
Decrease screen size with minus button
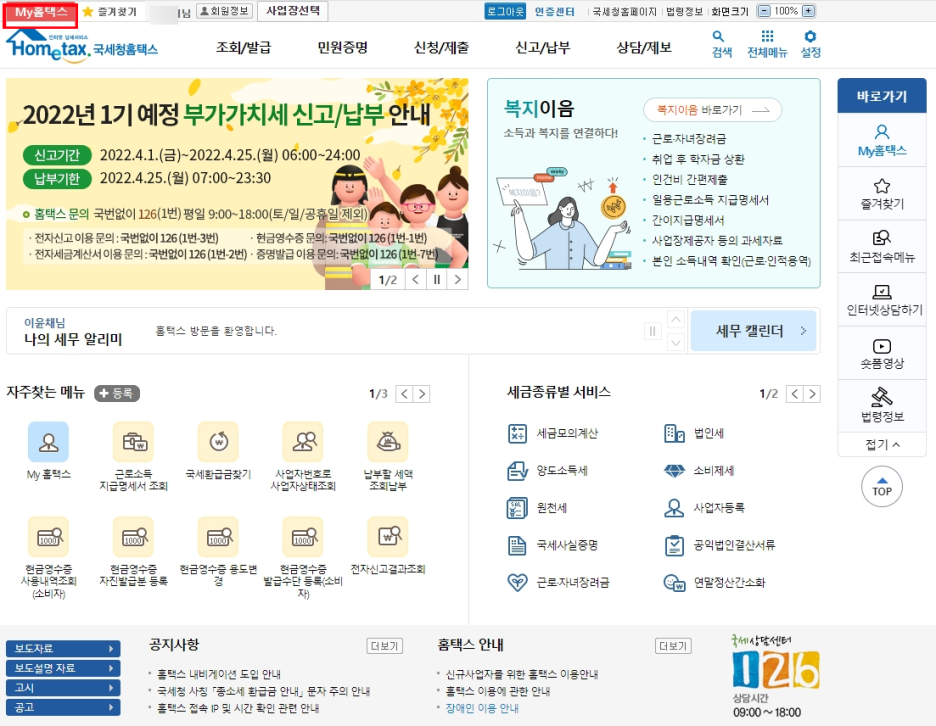[x=763, y=11]
